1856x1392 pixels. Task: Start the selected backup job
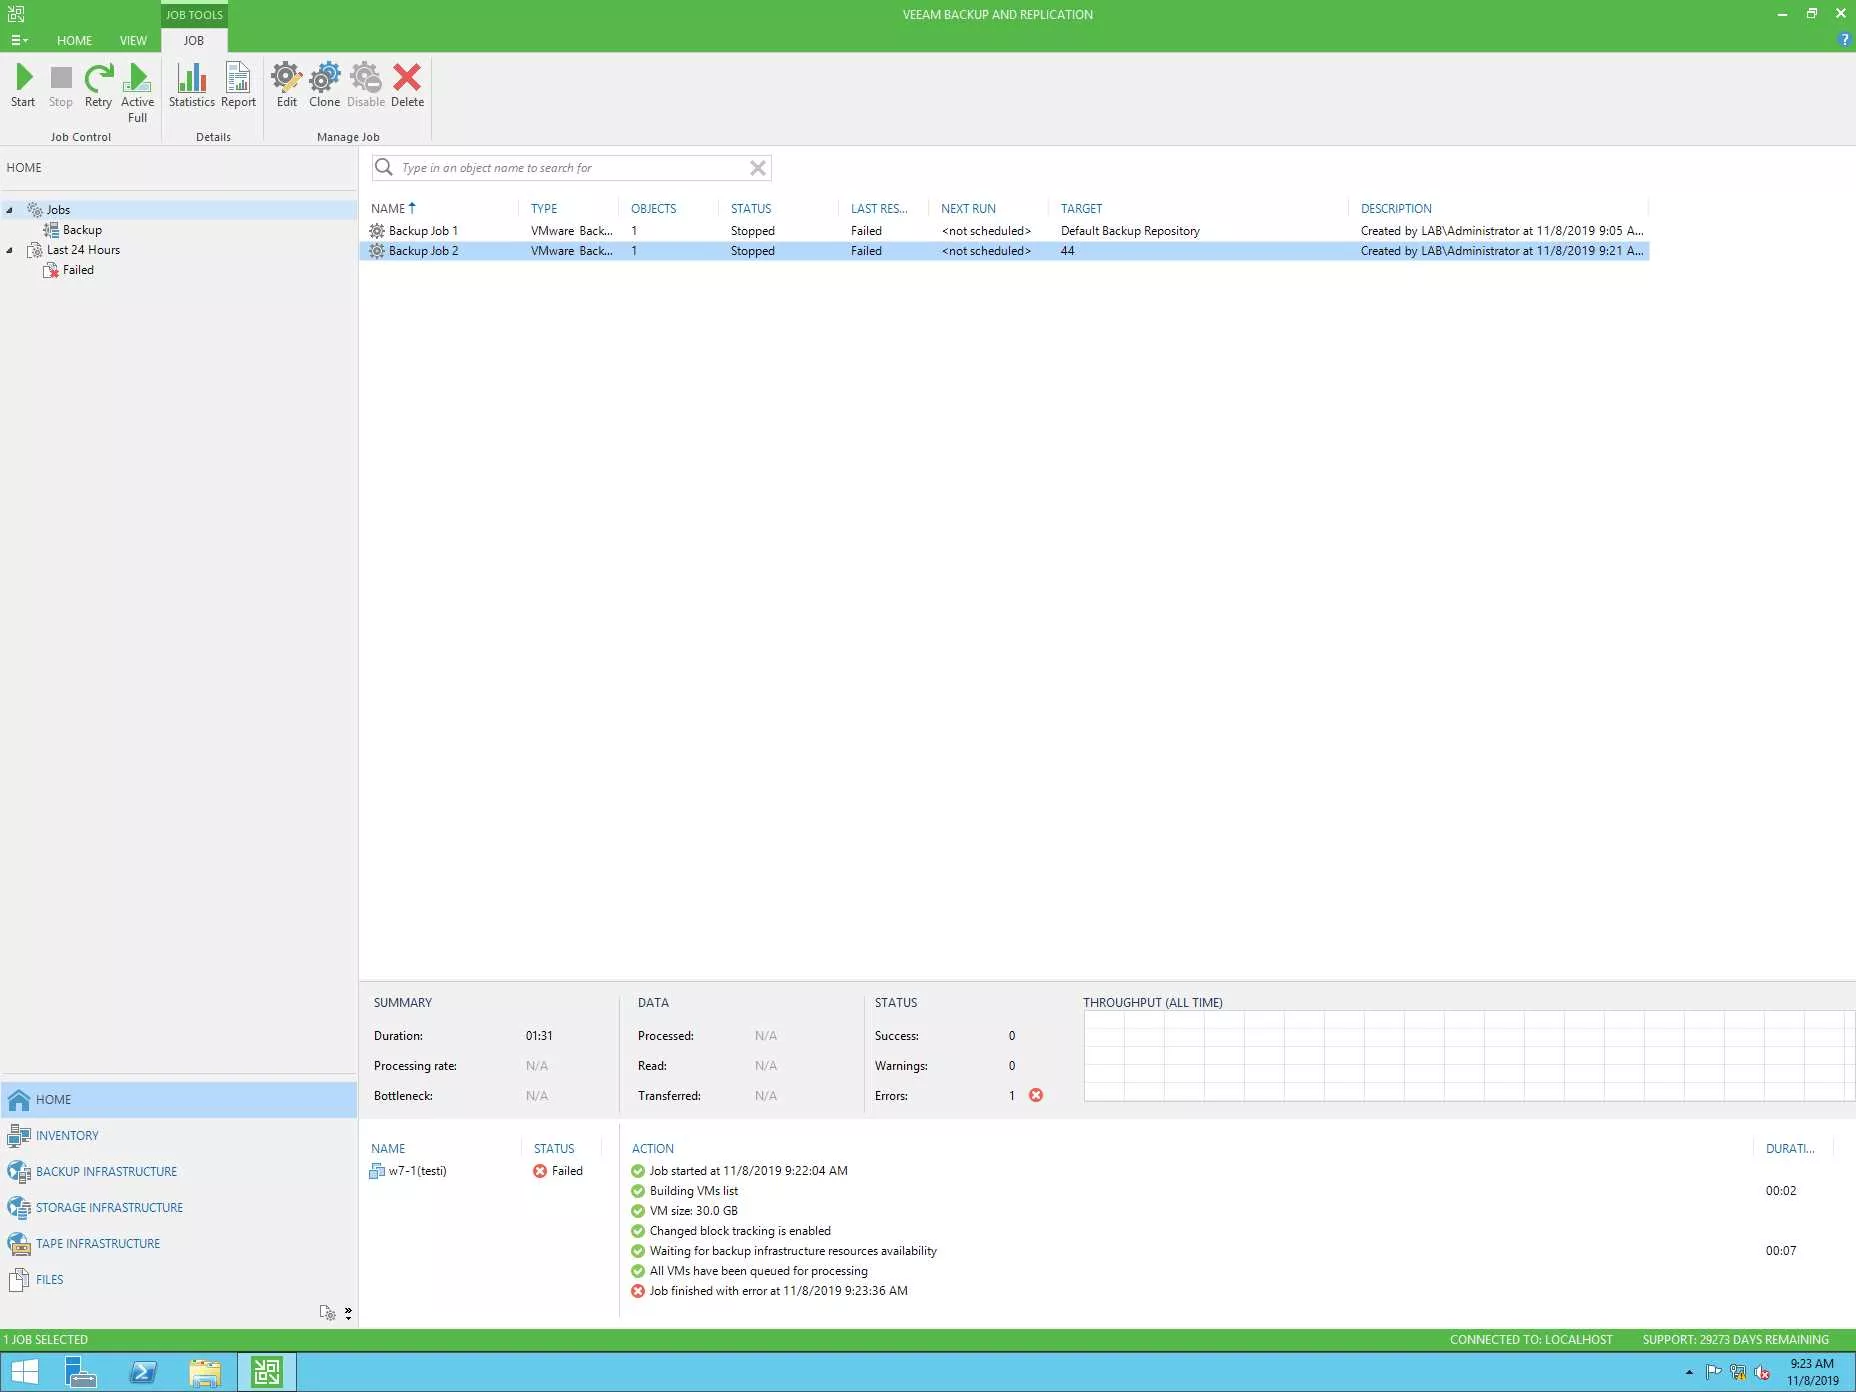(x=23, y=86)
